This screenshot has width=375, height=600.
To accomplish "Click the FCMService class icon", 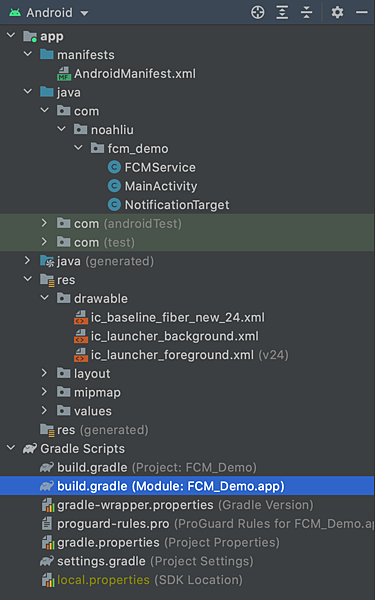I will 114,168.
